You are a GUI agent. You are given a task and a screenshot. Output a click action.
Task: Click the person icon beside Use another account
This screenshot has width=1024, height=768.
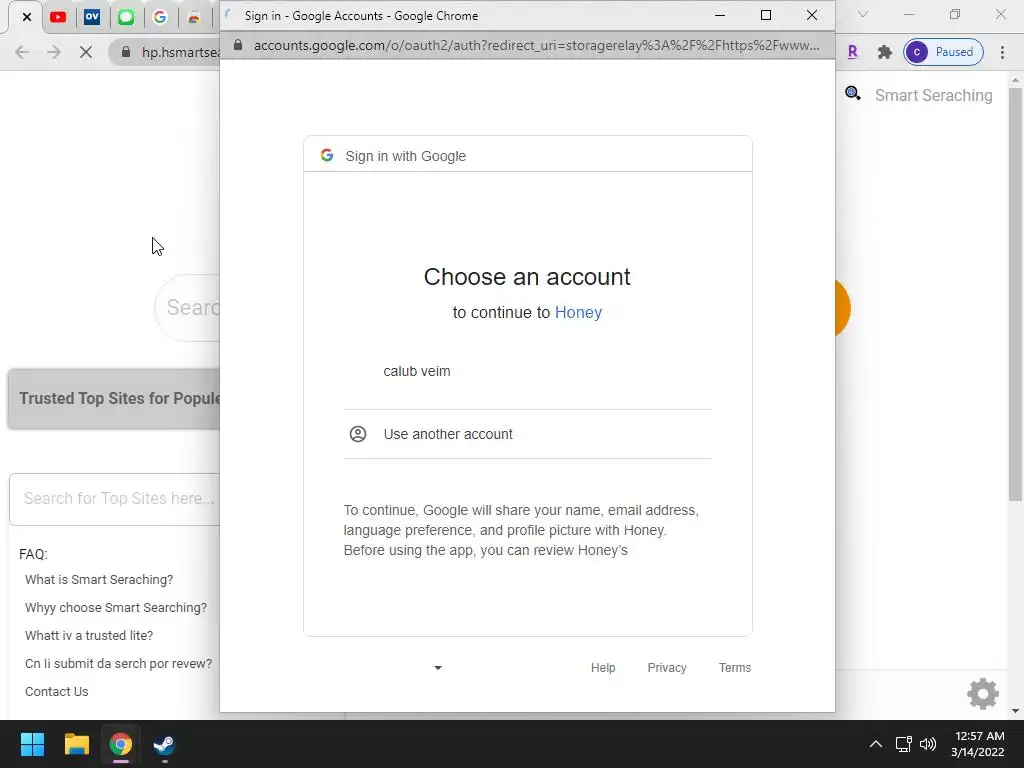click(358, 434)
